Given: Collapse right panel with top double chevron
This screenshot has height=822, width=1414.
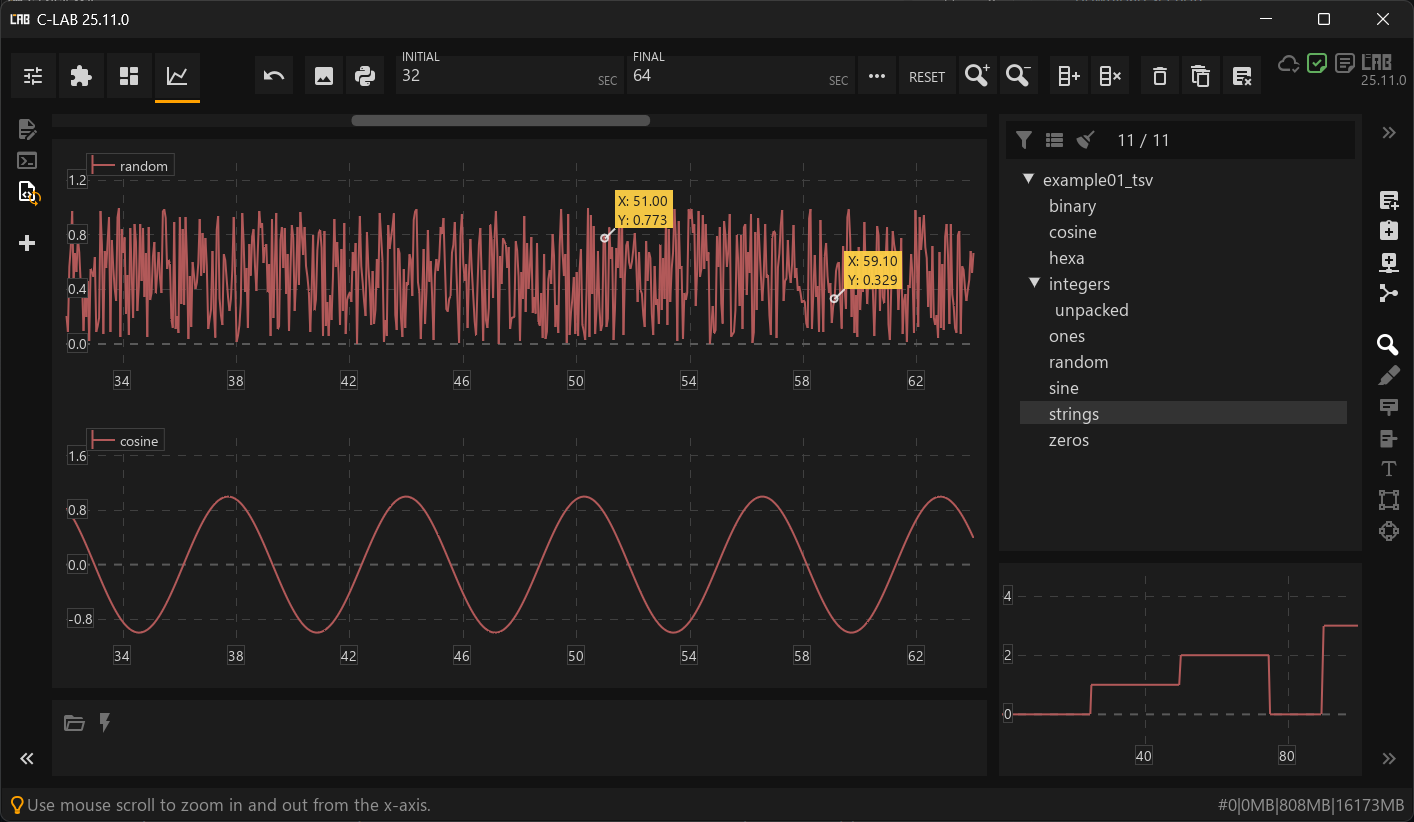Looking at the screenshot, I should [1389, 133].
